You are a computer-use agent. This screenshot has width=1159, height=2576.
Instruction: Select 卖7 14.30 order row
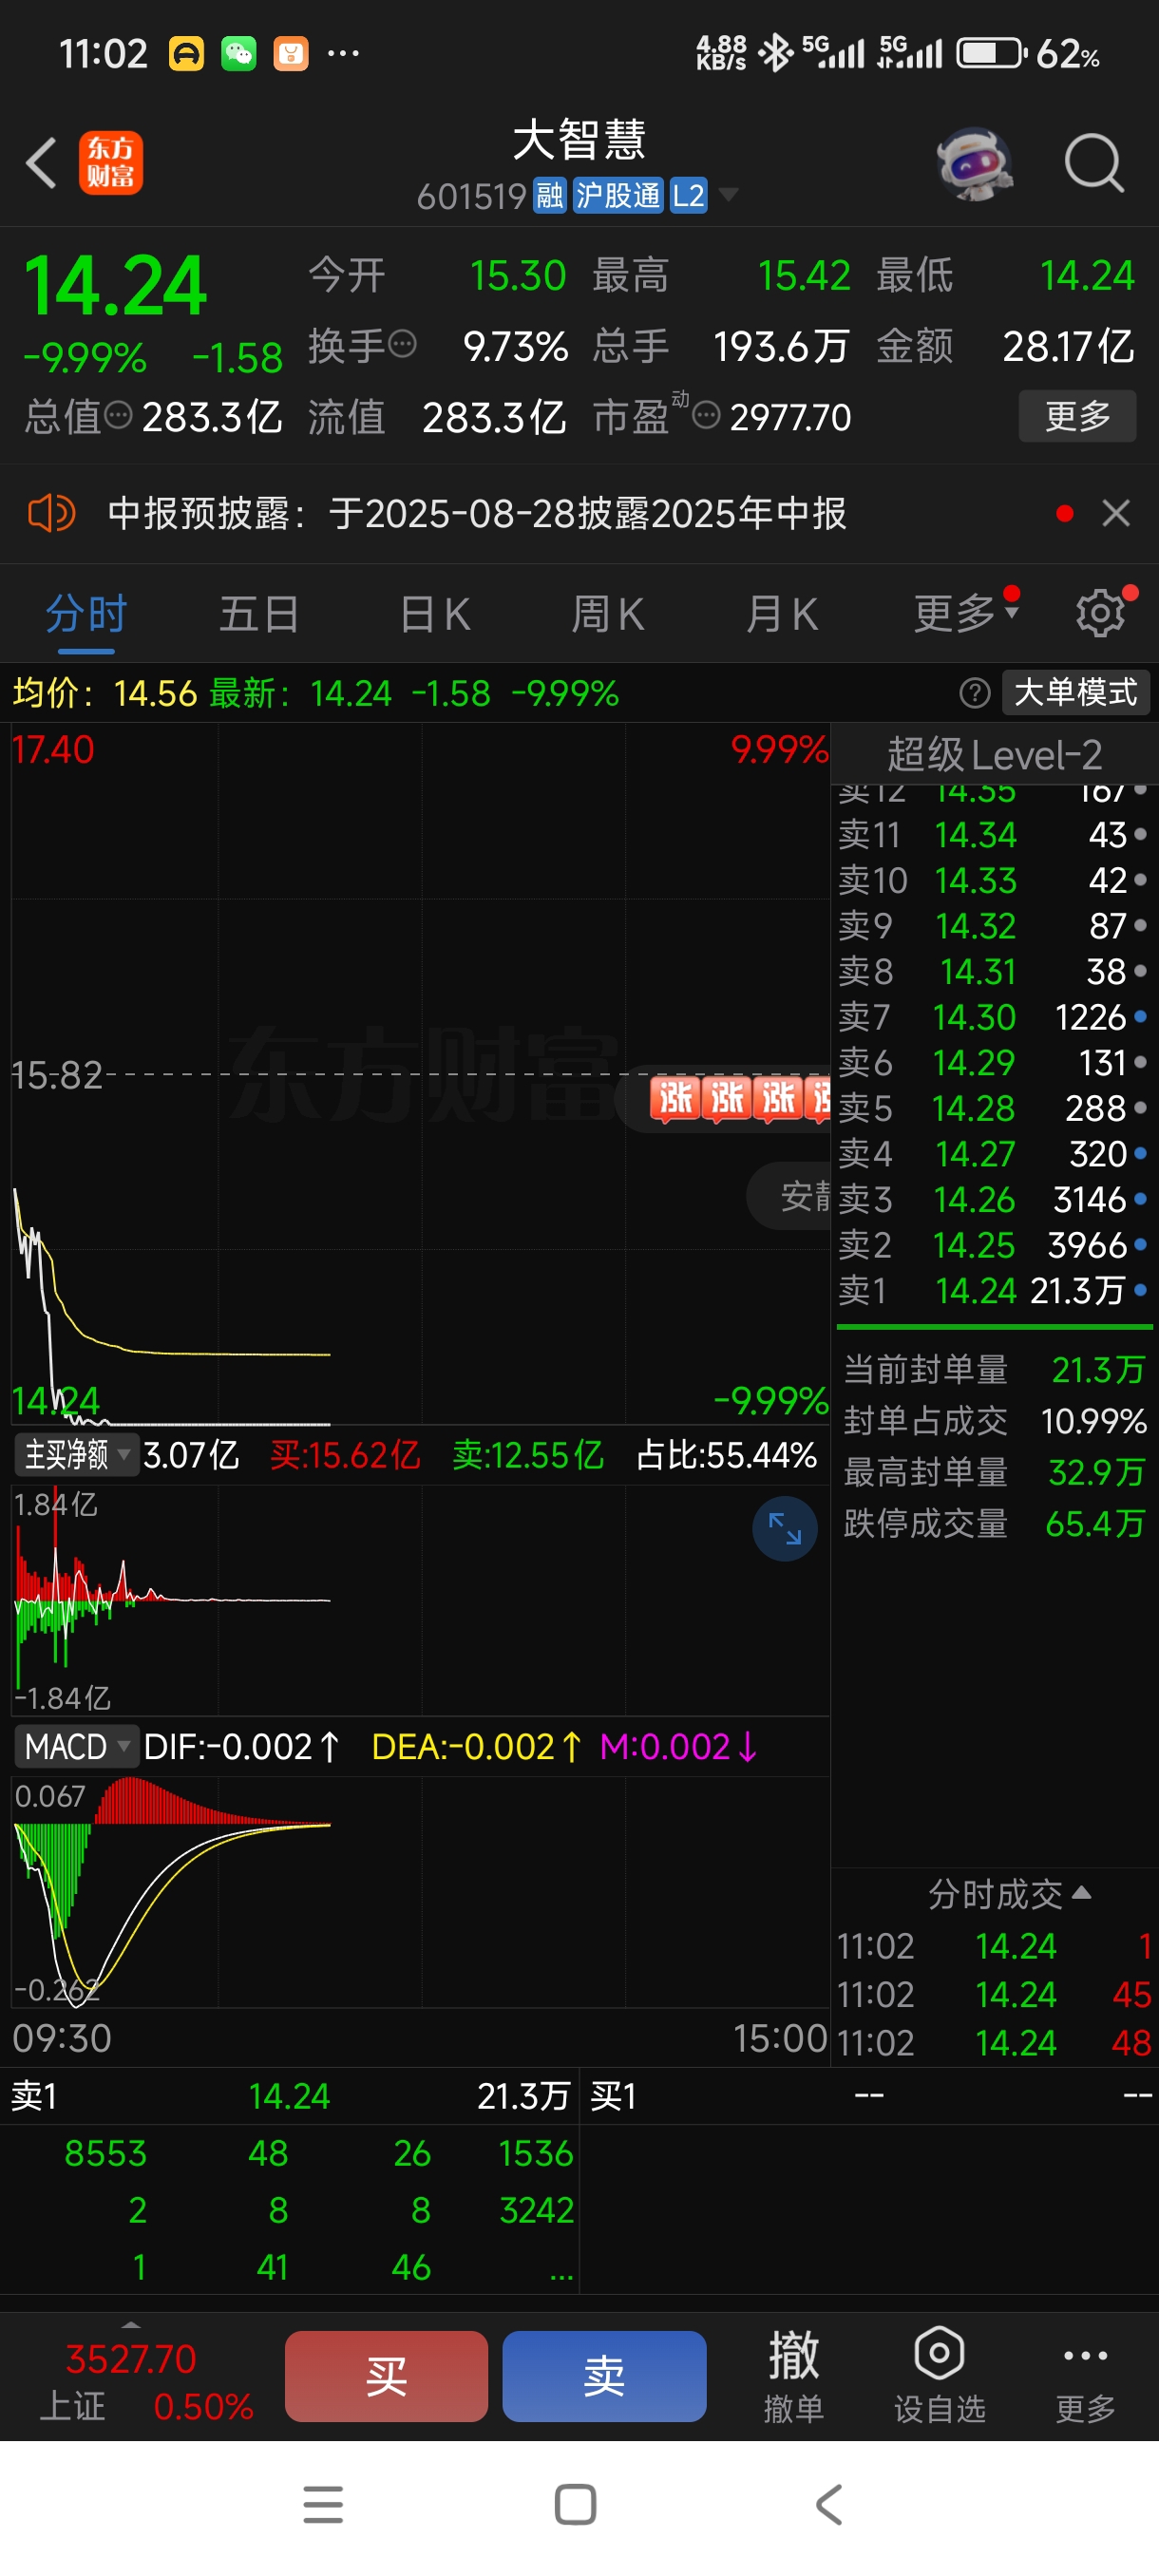993,1017
